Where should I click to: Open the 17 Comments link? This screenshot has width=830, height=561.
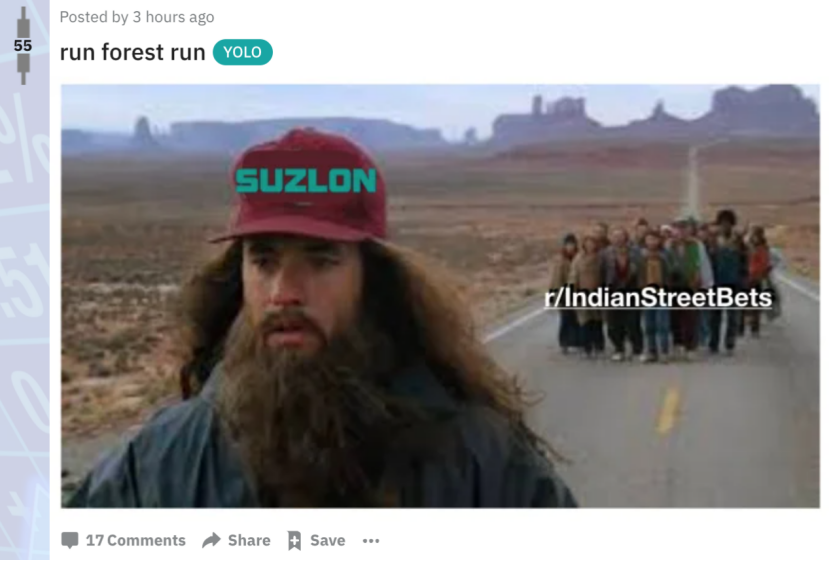(136, 540)
